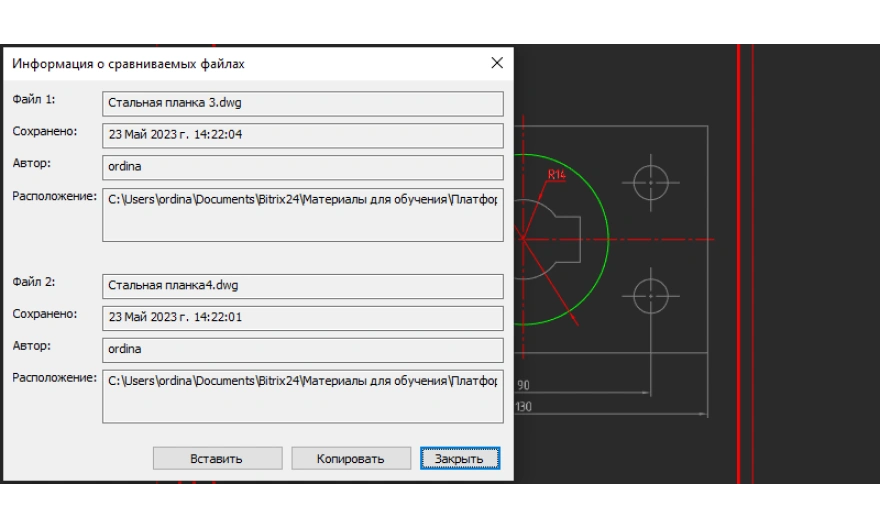Select the second file's Сохранено date field
This screenshot has height=528, width=880.
(302, 318)
